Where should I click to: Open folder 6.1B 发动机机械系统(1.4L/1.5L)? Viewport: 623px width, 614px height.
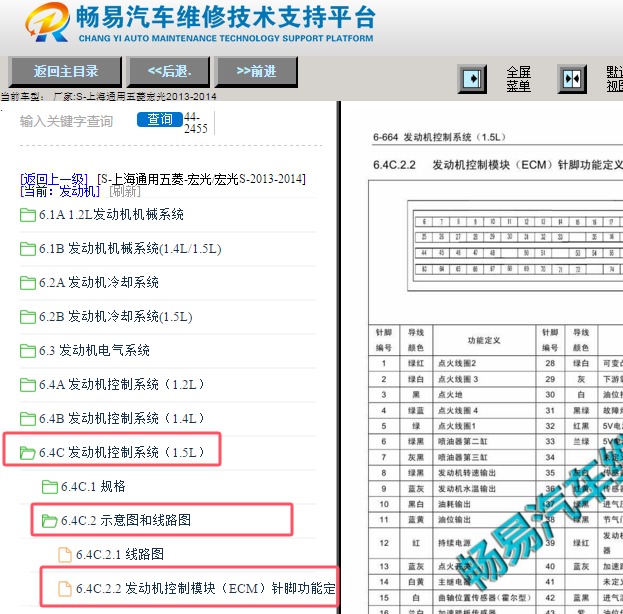coord(130,249)
